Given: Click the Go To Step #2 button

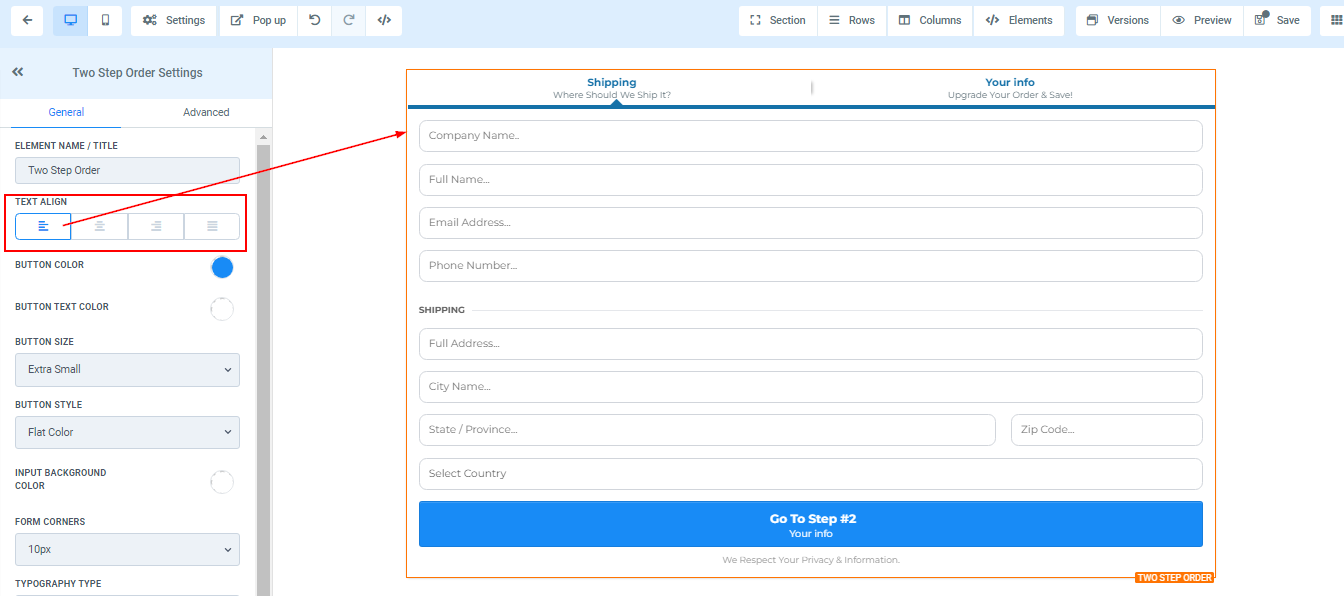Looking at the screenshot, I should pos(810,524).
